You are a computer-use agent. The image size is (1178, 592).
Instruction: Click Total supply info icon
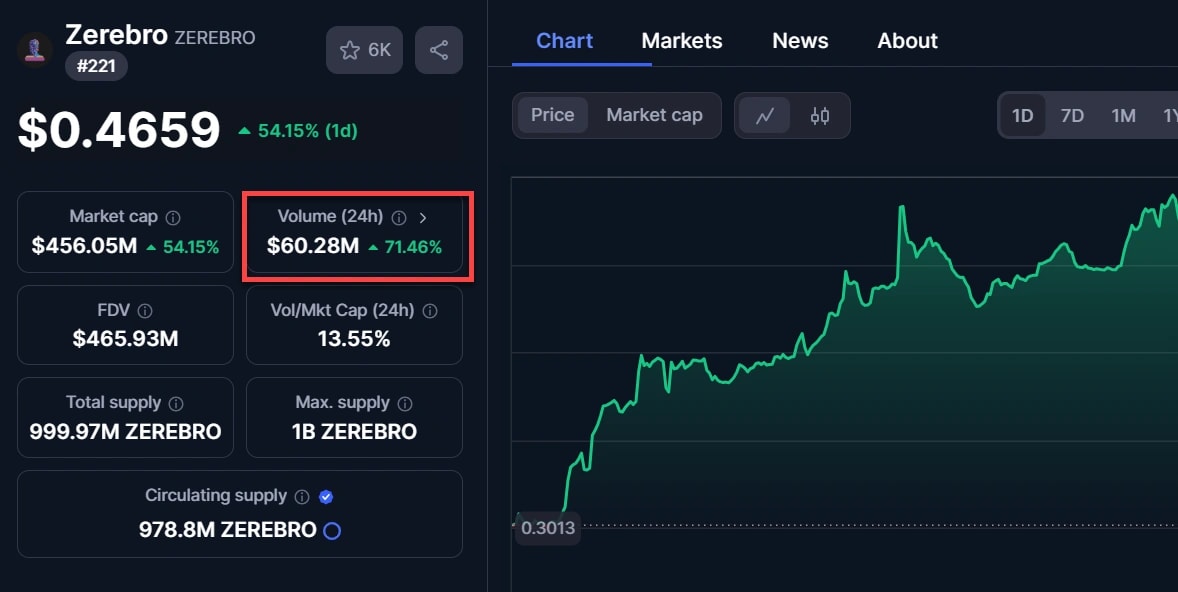176,403
